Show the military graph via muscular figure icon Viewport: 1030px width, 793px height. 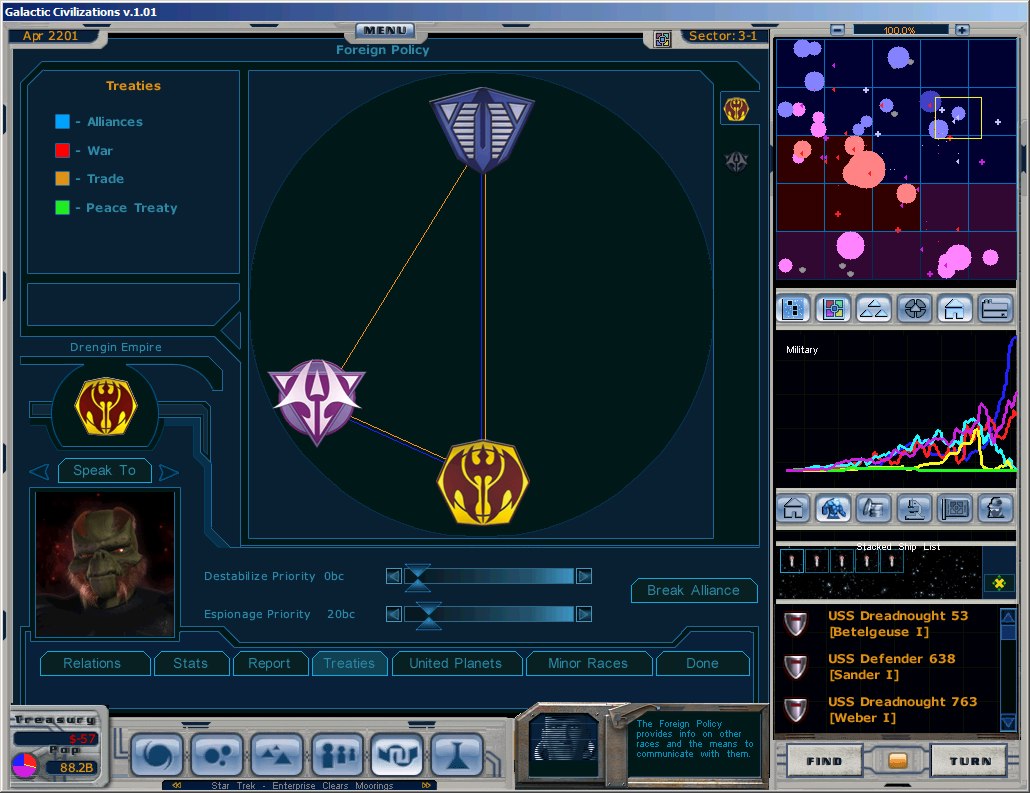coord(833,508)
